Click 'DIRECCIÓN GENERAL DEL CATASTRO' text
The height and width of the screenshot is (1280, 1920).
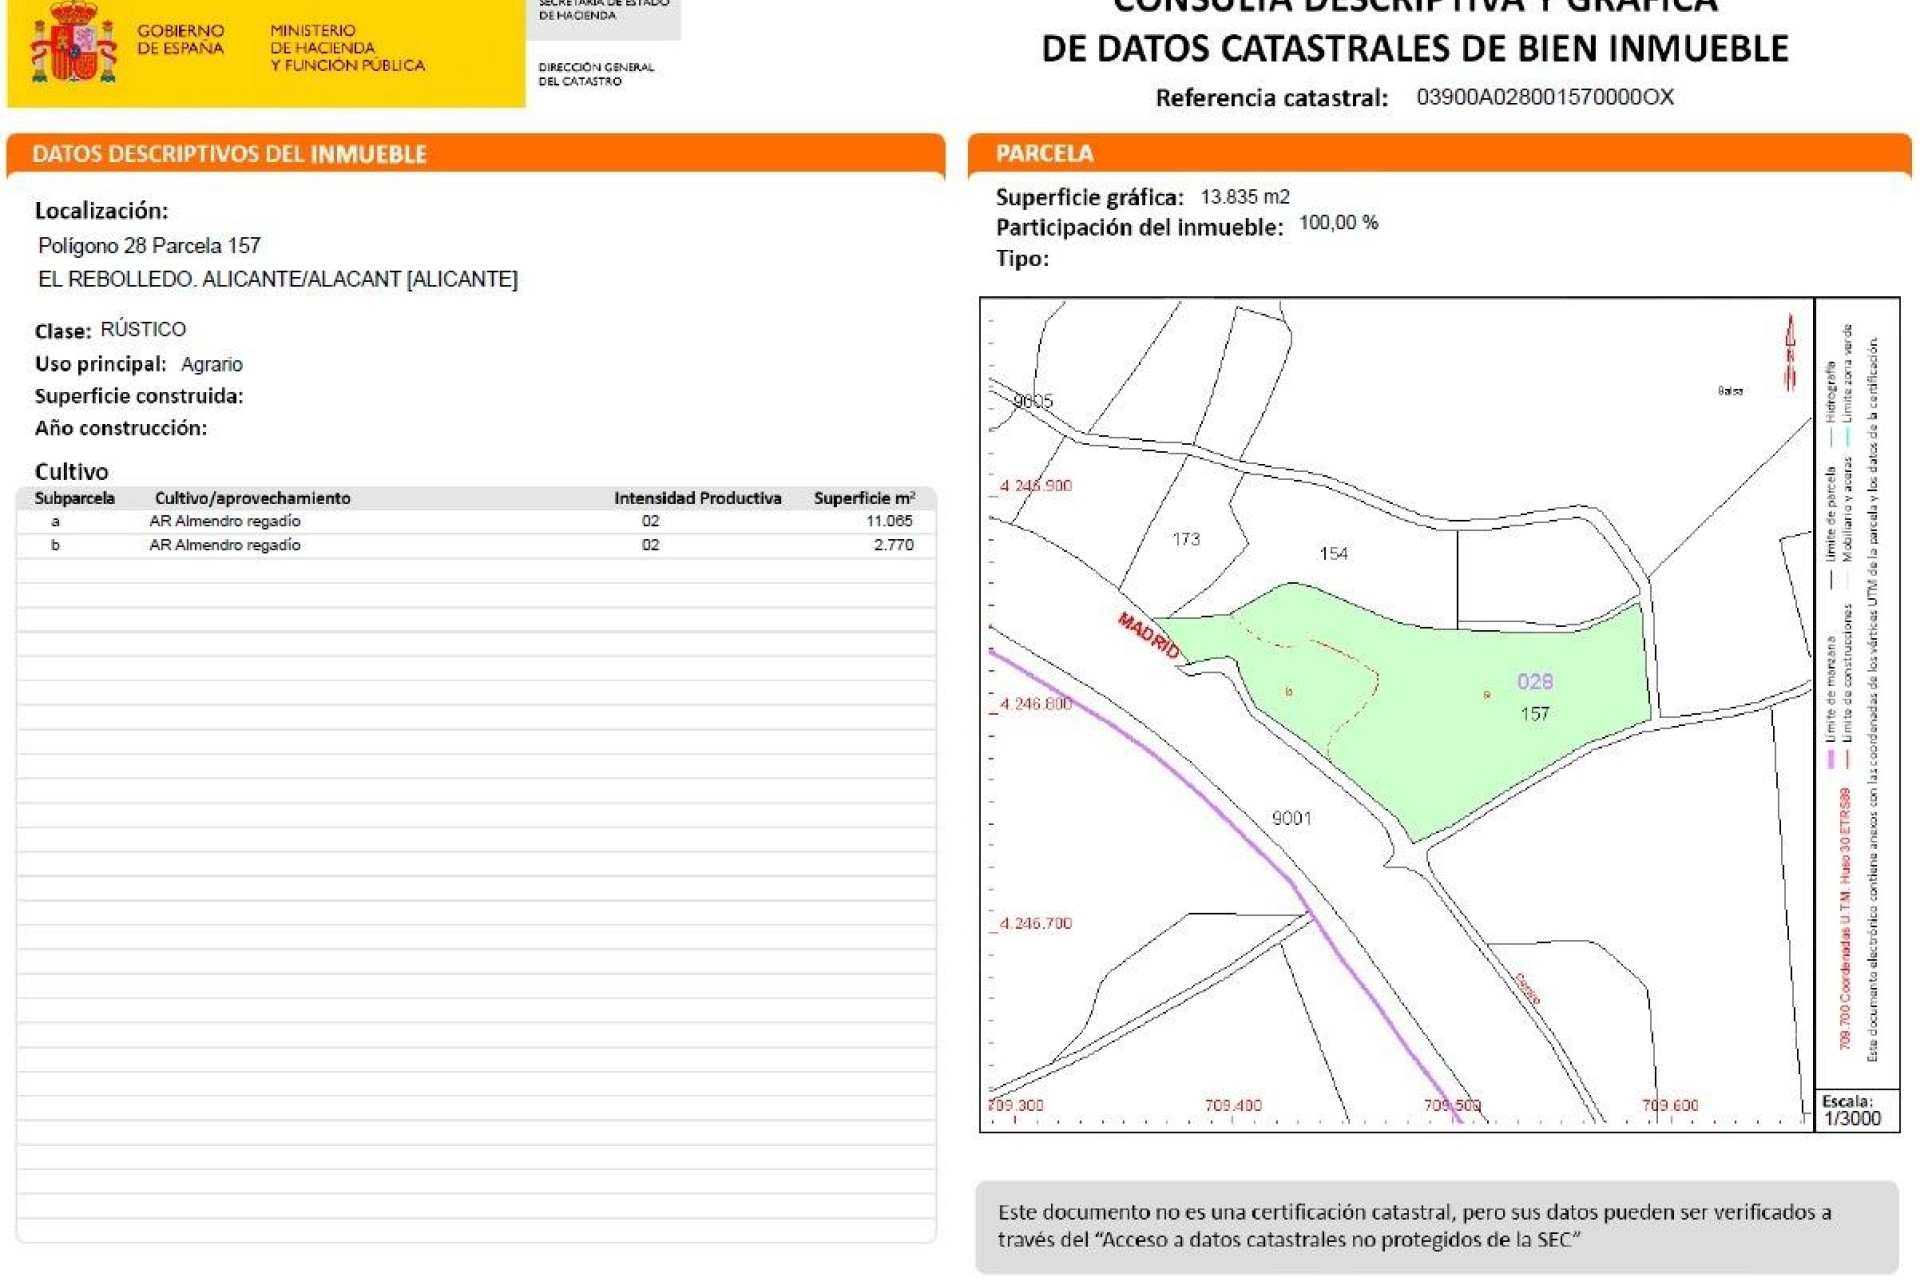[x=596, y=74]
